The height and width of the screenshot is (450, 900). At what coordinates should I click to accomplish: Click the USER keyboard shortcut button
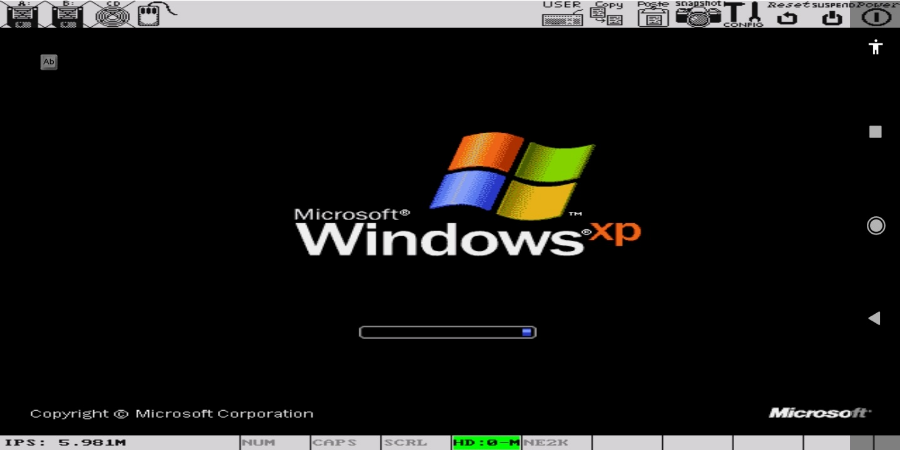pos(562,14)
